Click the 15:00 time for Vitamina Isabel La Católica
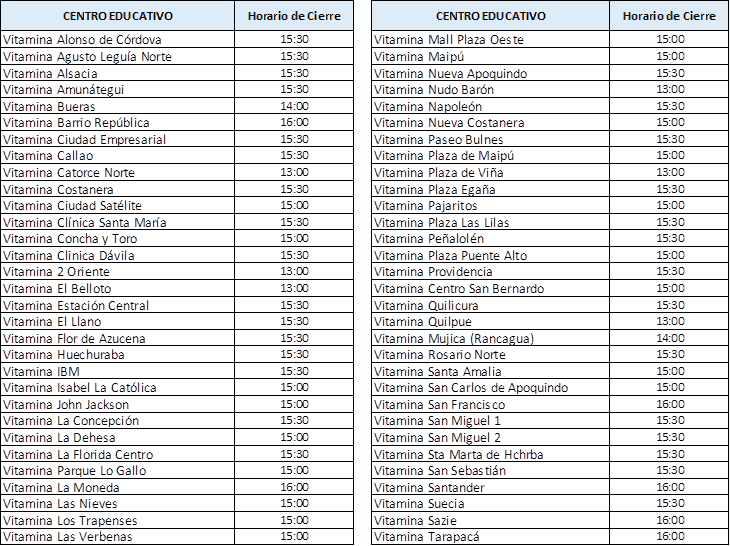 tap(294, 387)
